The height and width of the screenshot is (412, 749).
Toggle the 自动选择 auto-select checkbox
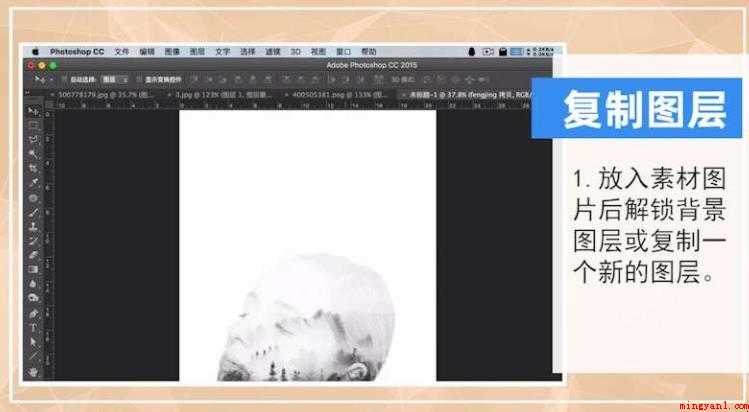pos(65,79)
